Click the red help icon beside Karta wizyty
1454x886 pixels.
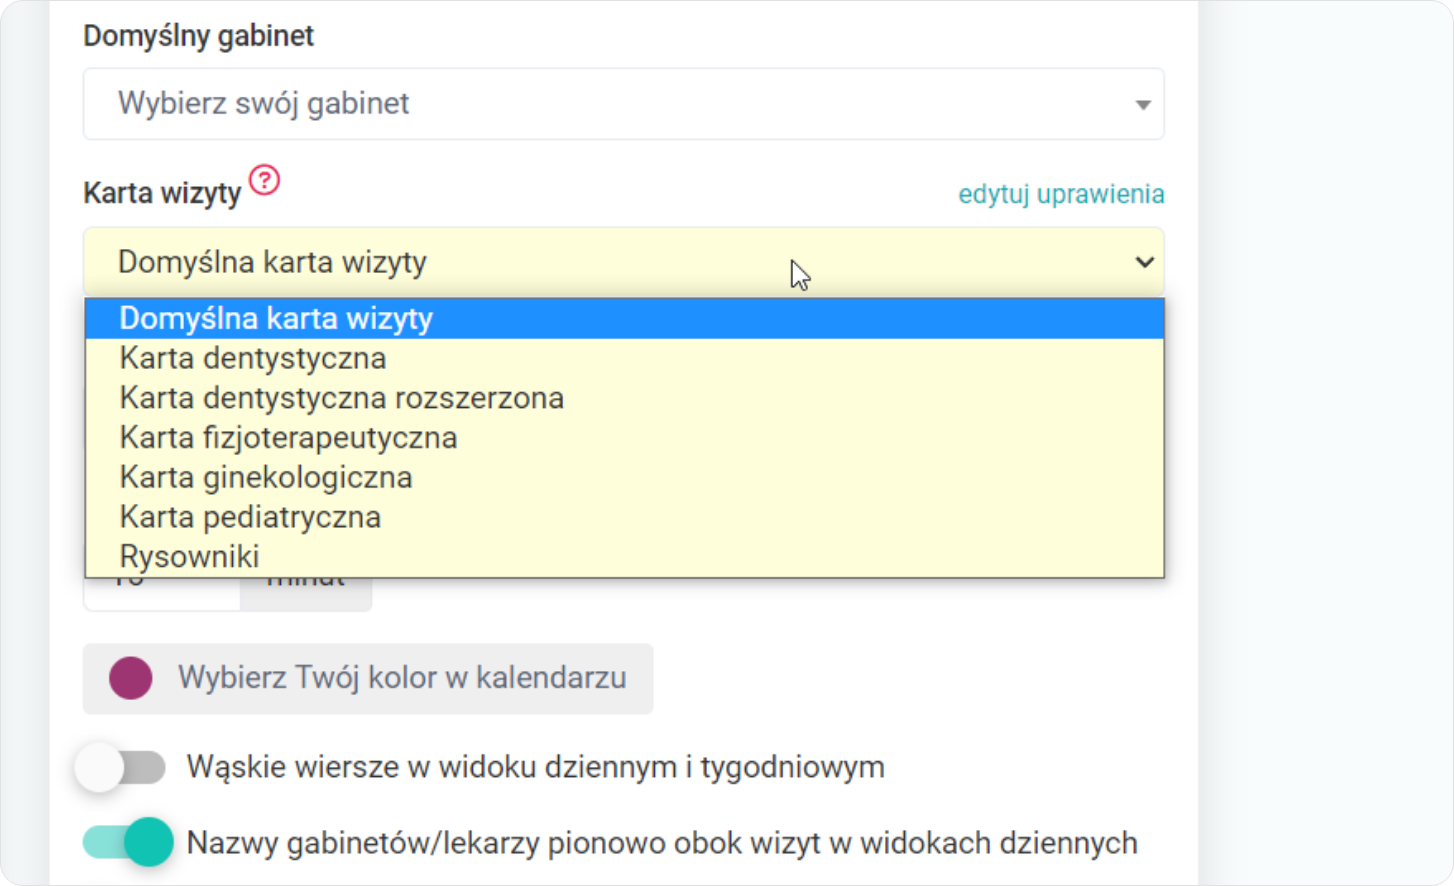tap(264, 180)
